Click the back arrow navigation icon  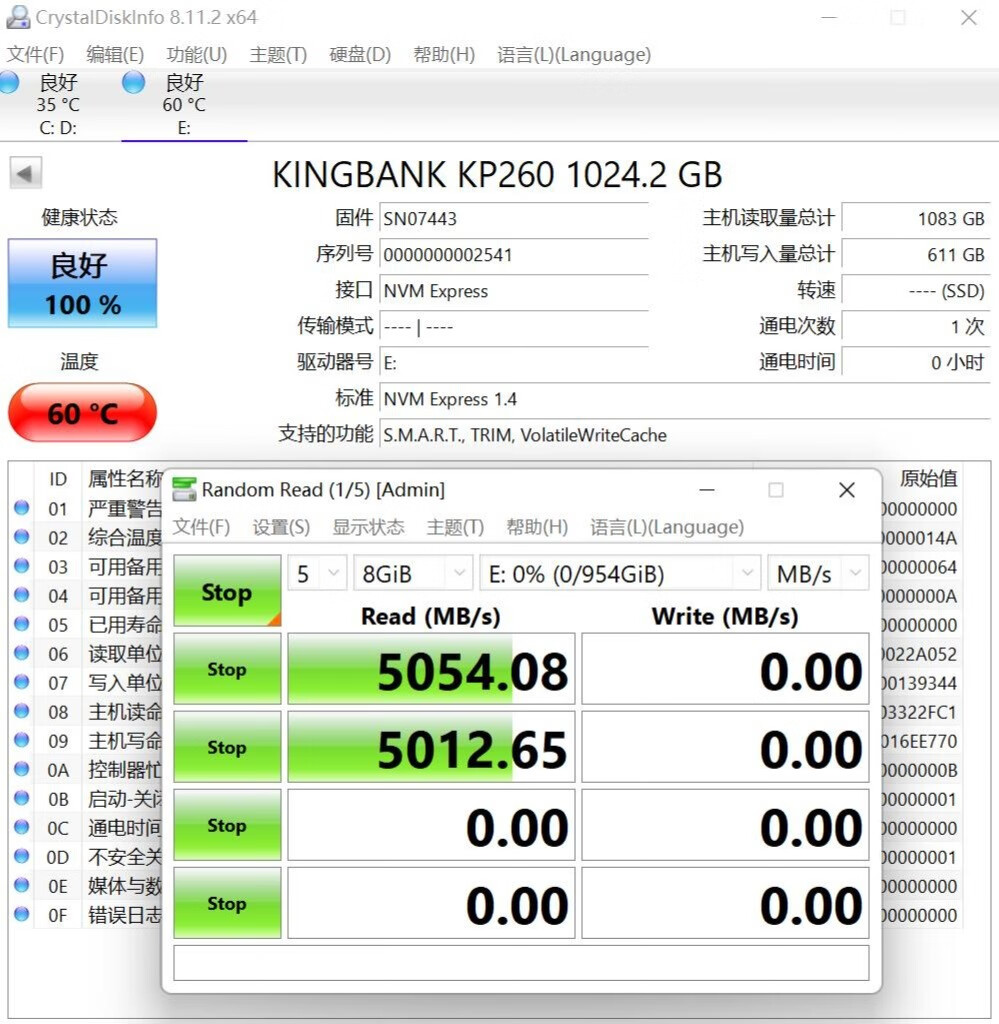[24, 172]
